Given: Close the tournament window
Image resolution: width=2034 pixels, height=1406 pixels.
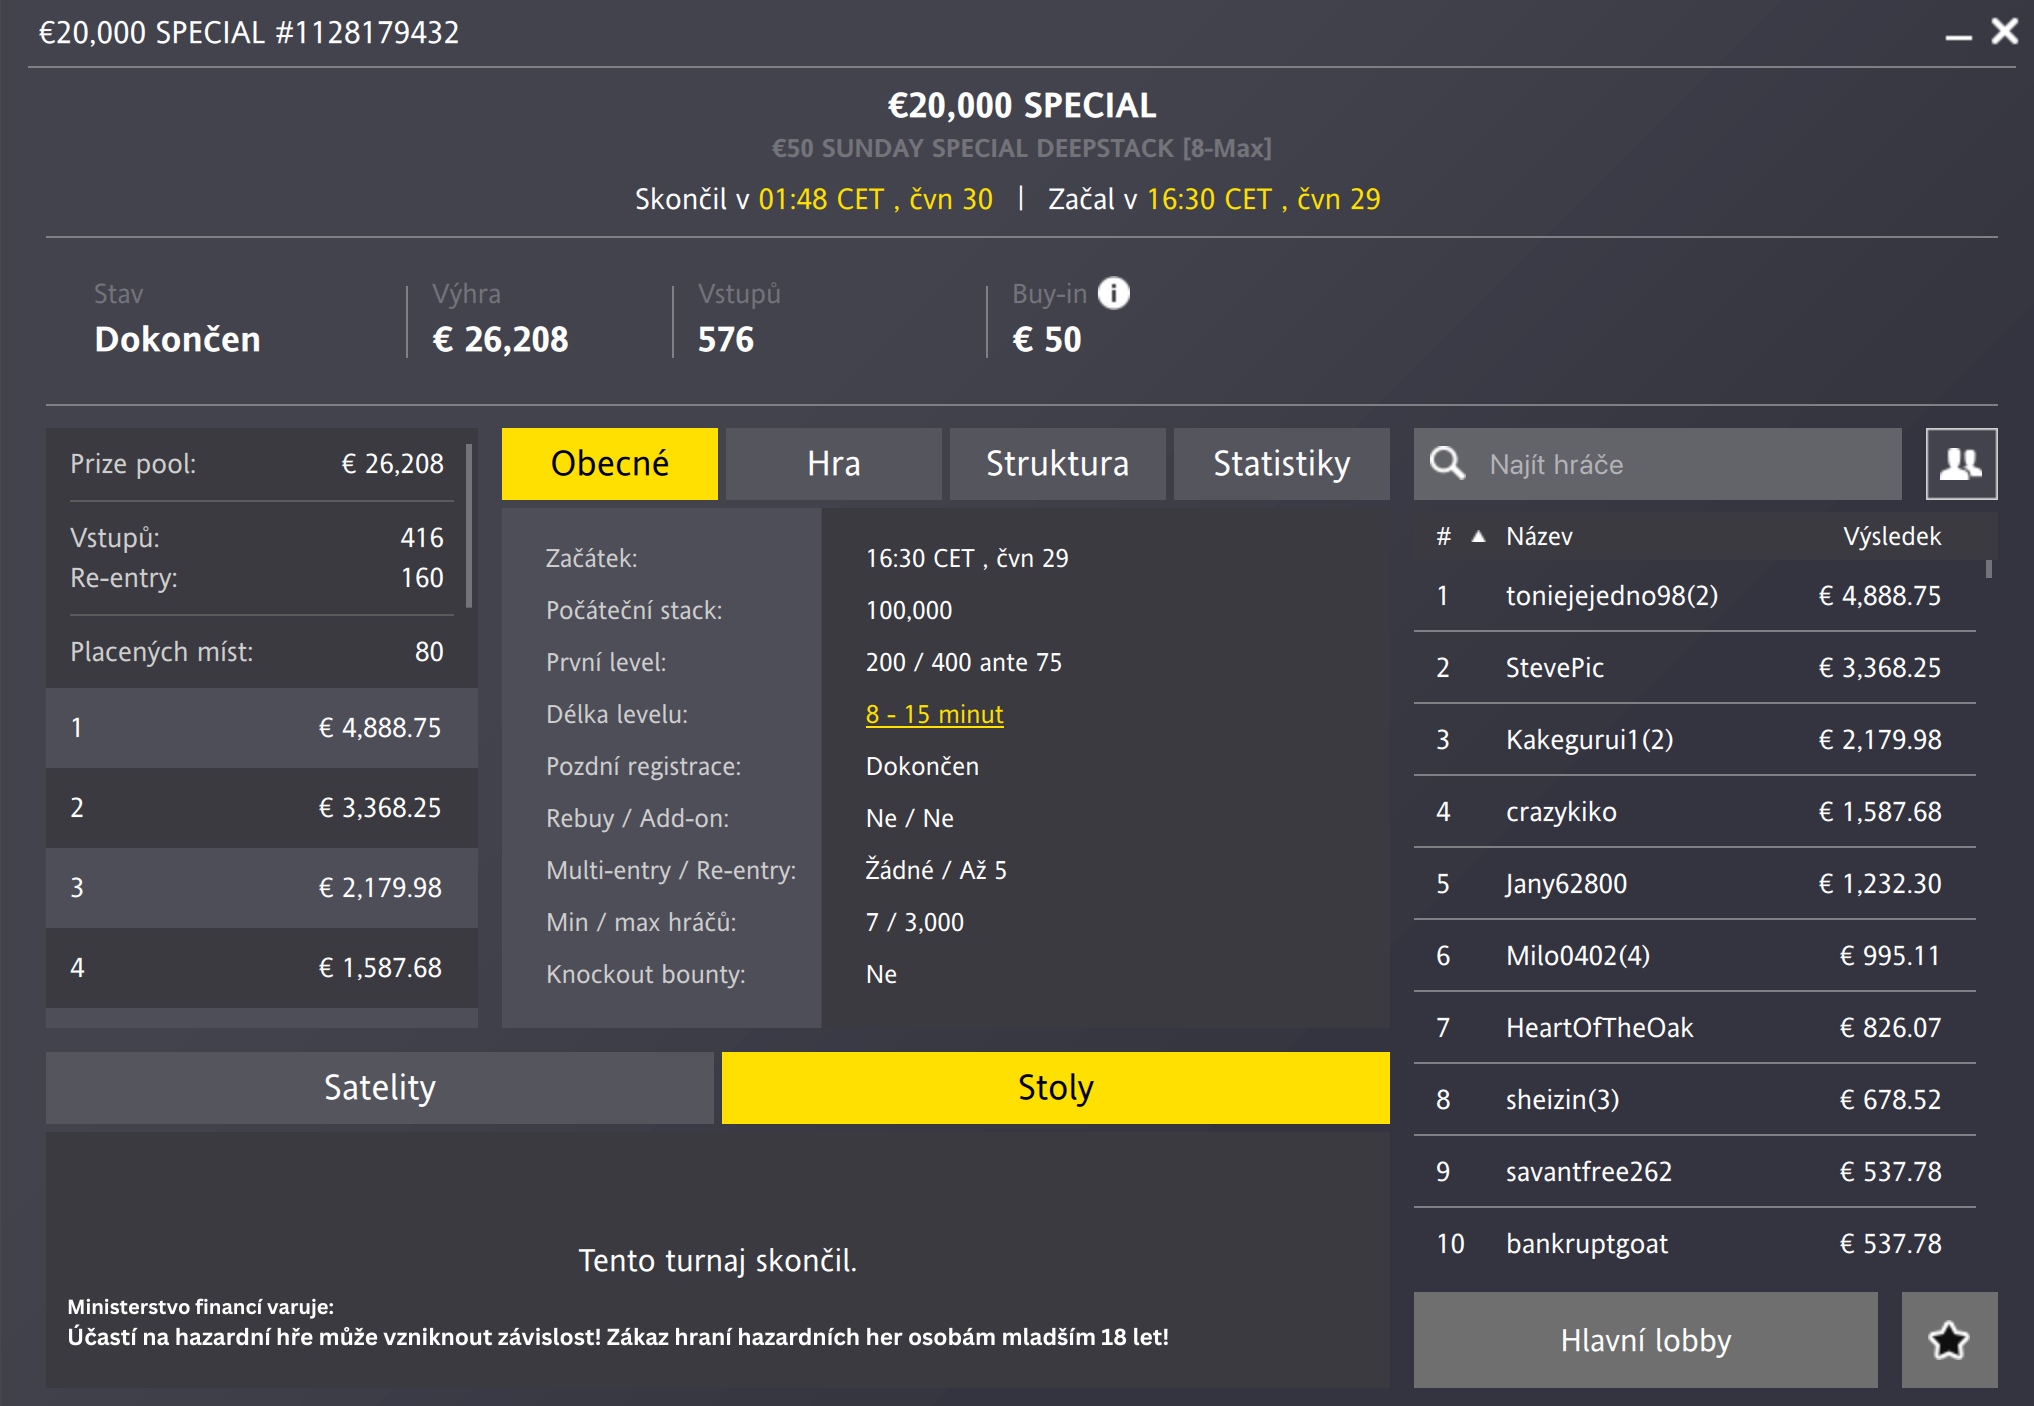Looking at the screenshot, I should (2004, 32).
